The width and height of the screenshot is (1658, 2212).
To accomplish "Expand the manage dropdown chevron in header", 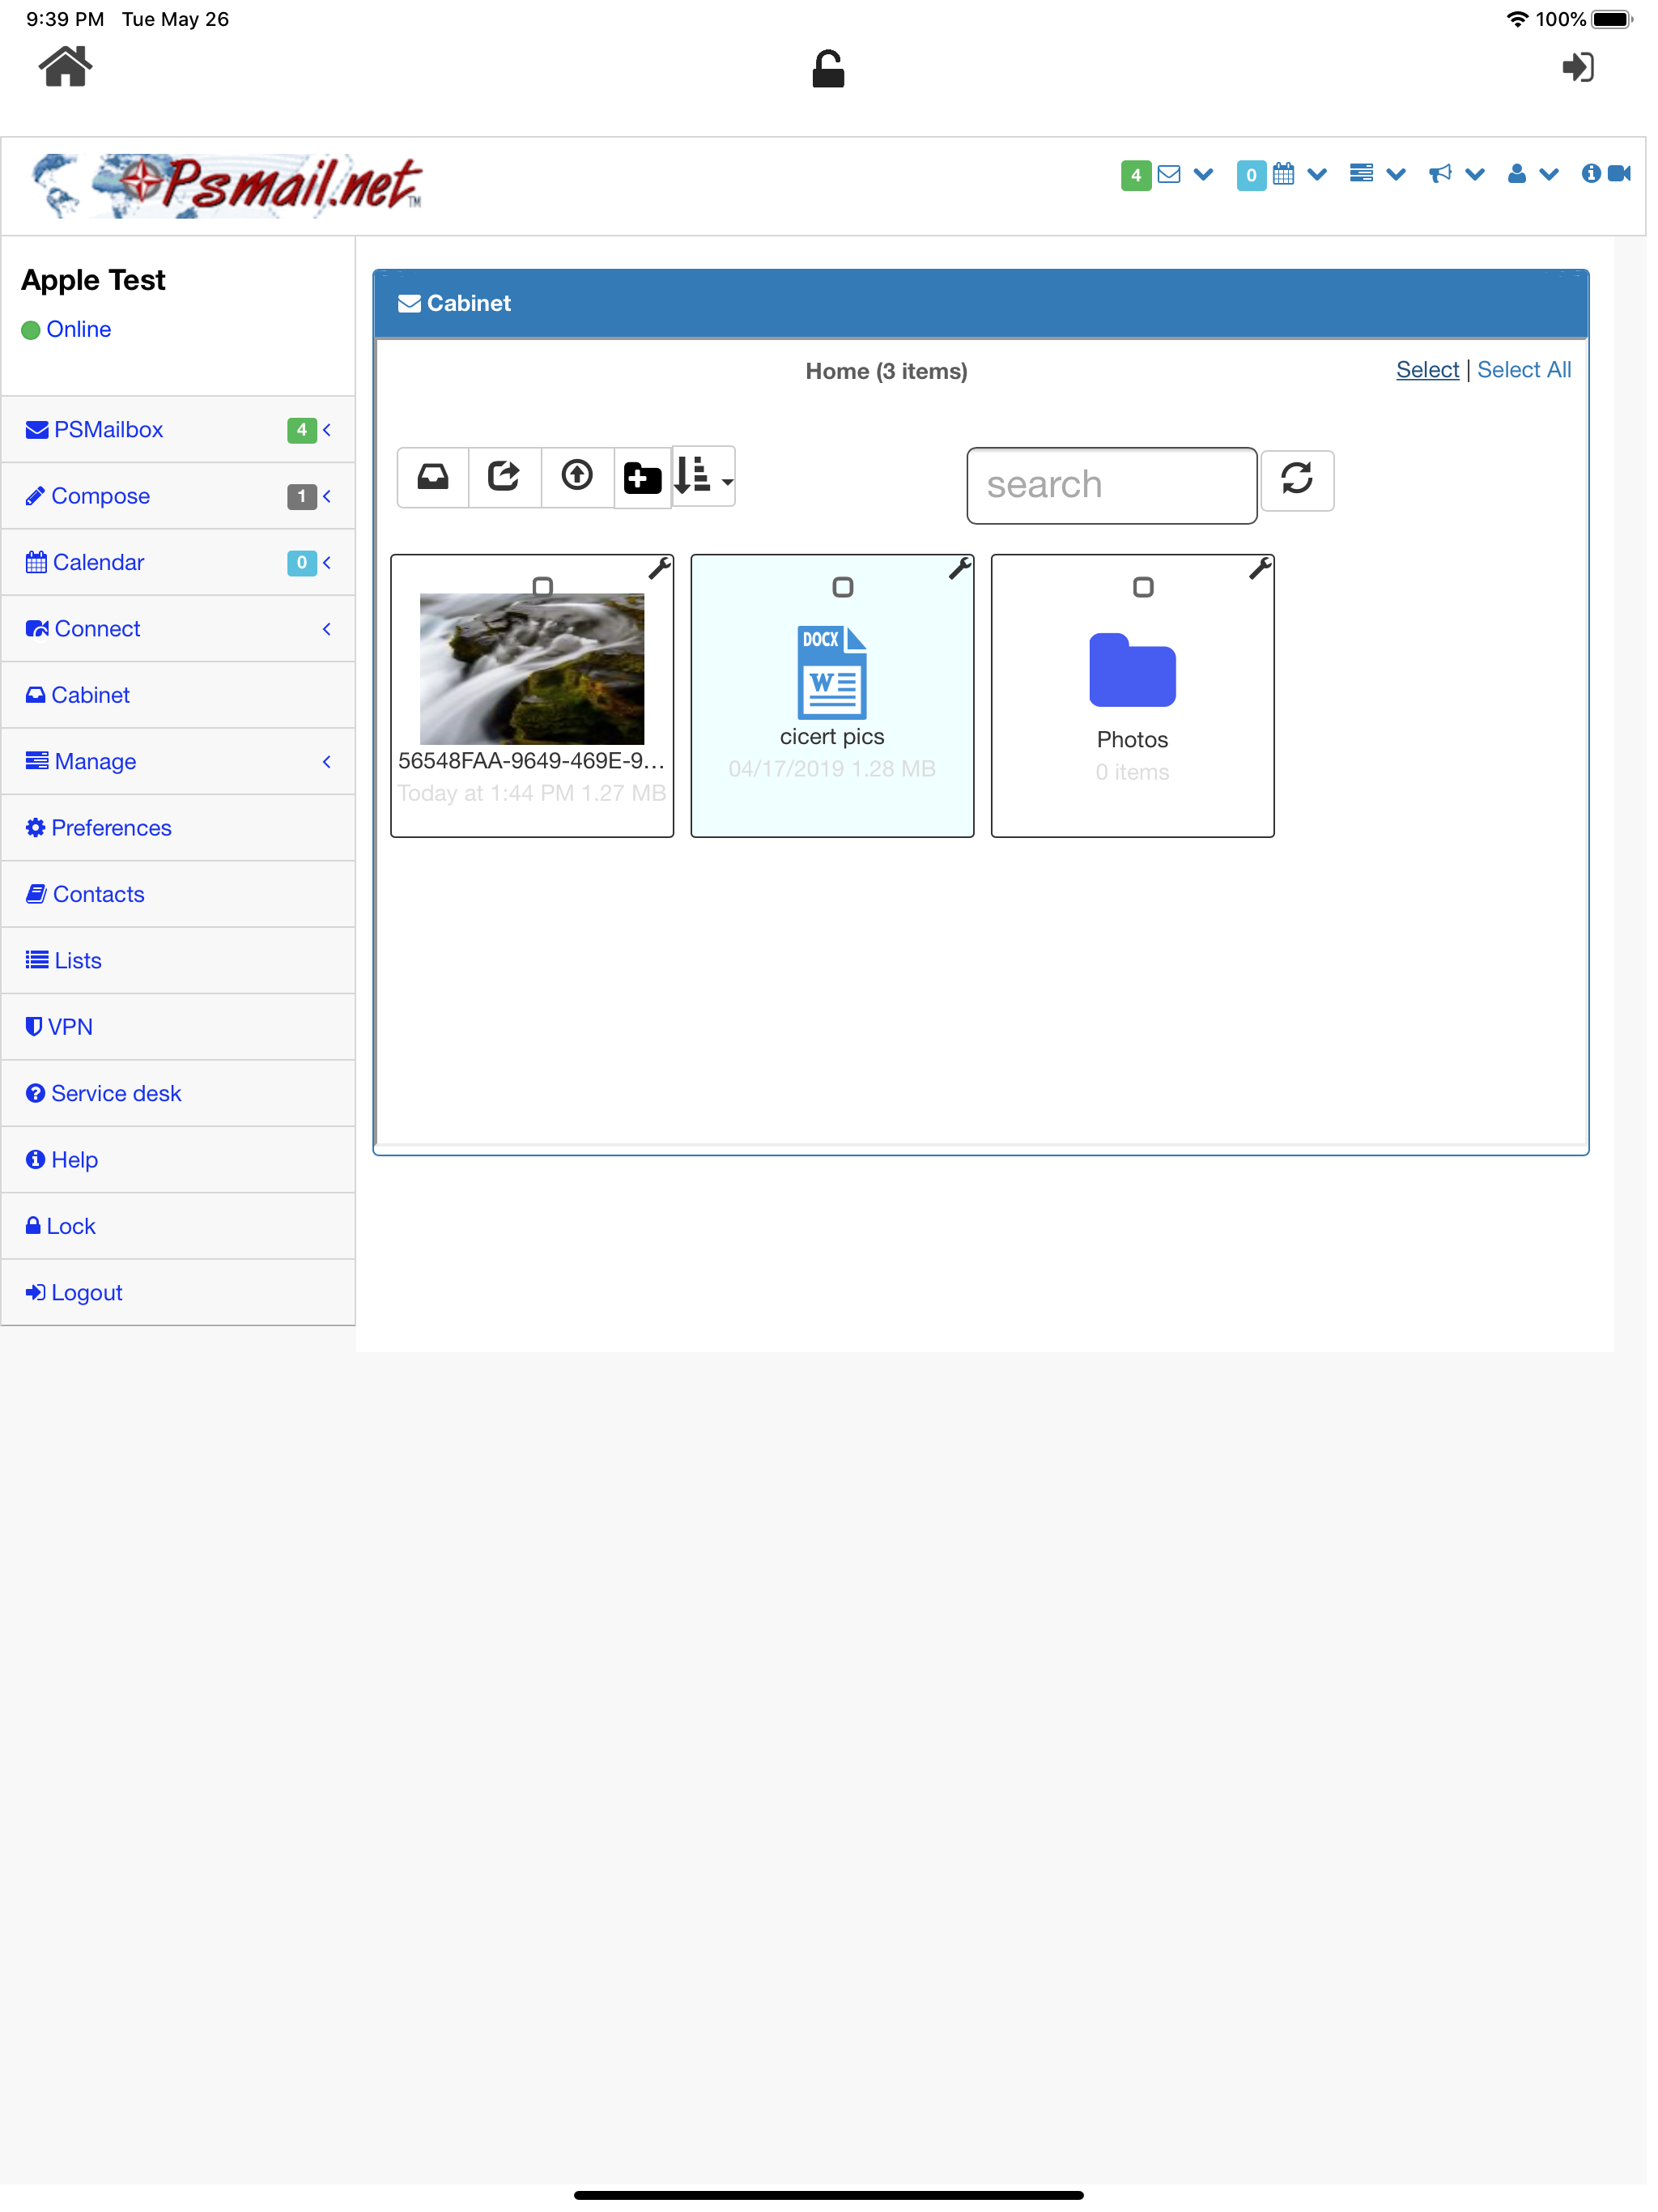I will click(1396, 174).
